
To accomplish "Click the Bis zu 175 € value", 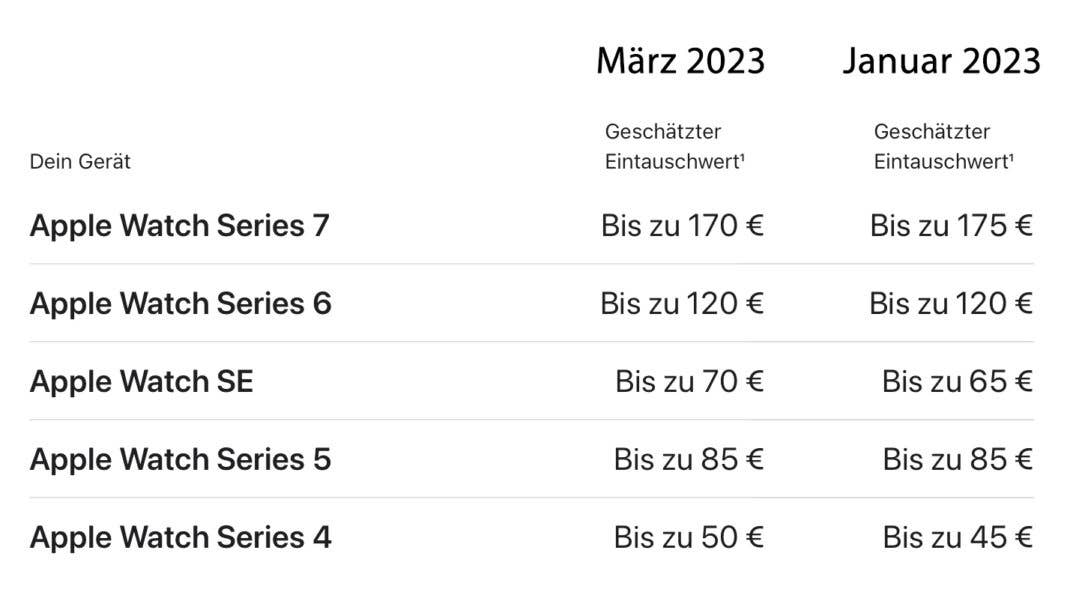I will coord(951,225).
